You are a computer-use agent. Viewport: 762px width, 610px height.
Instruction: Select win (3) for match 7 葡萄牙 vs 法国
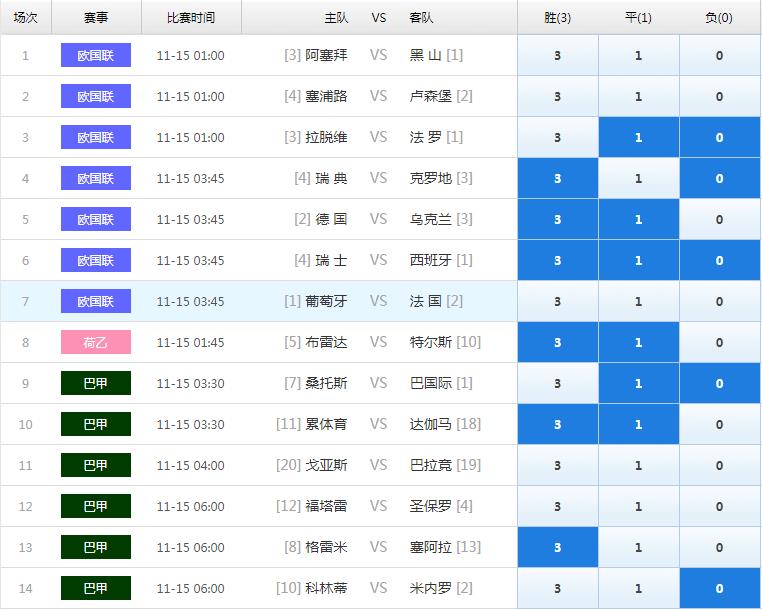(x=558, y=301)
